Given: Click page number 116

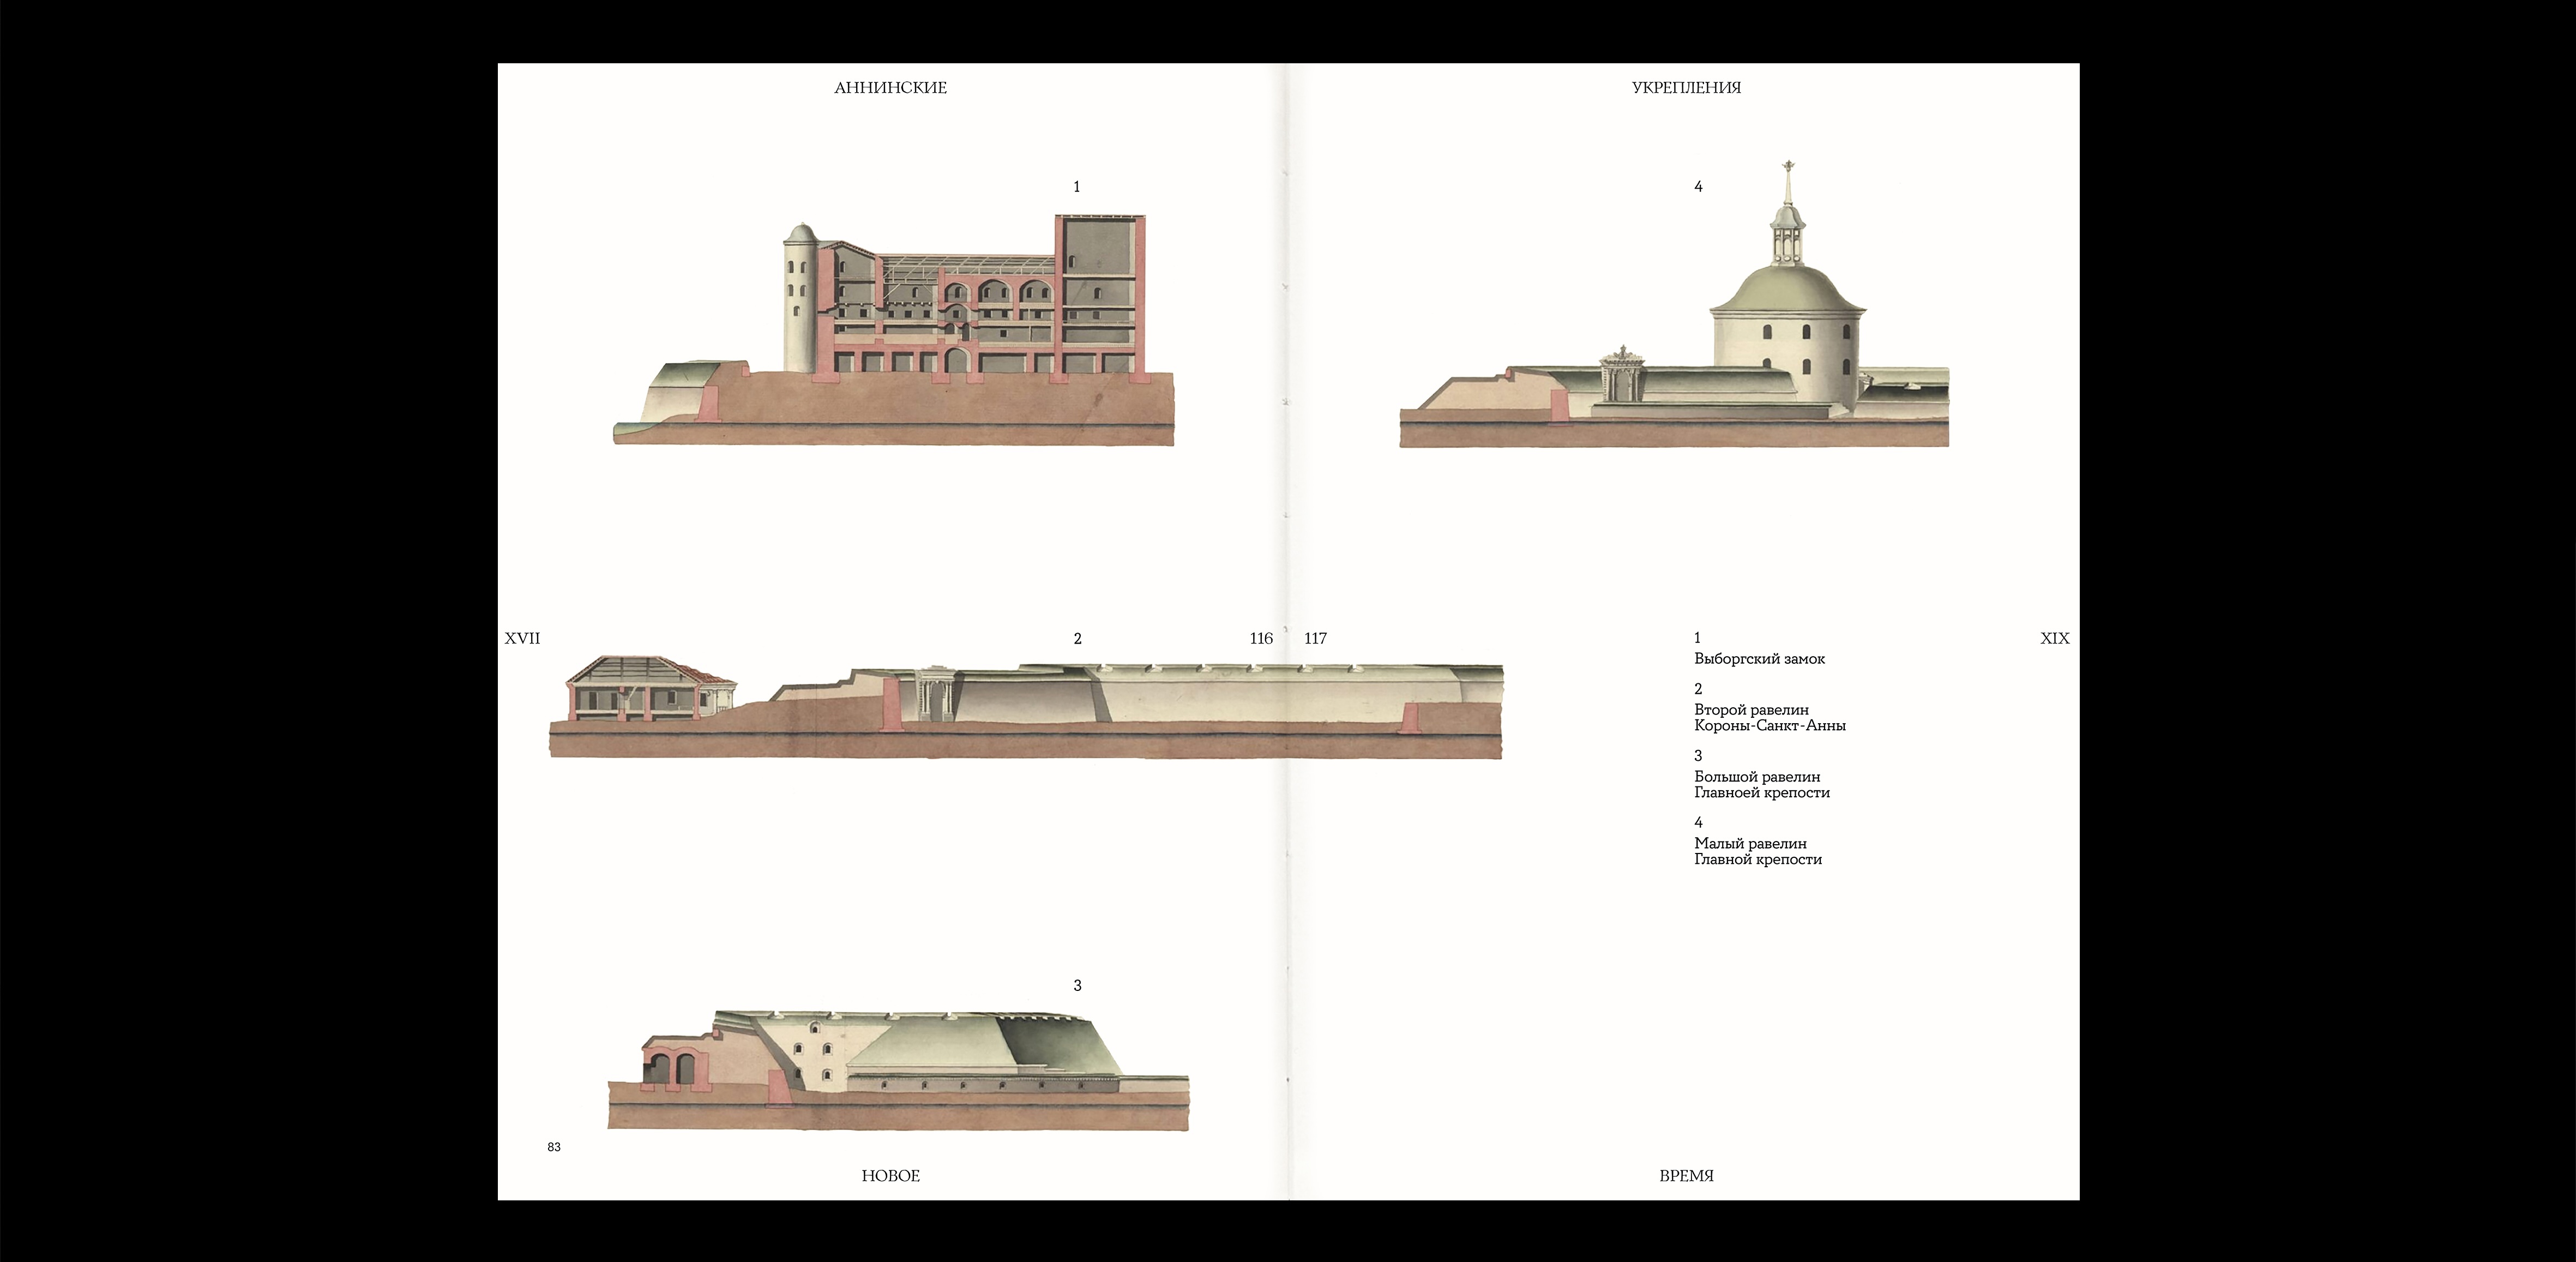Looking at the screenshot, I should pyautogui.click(x=1261, y=638).
